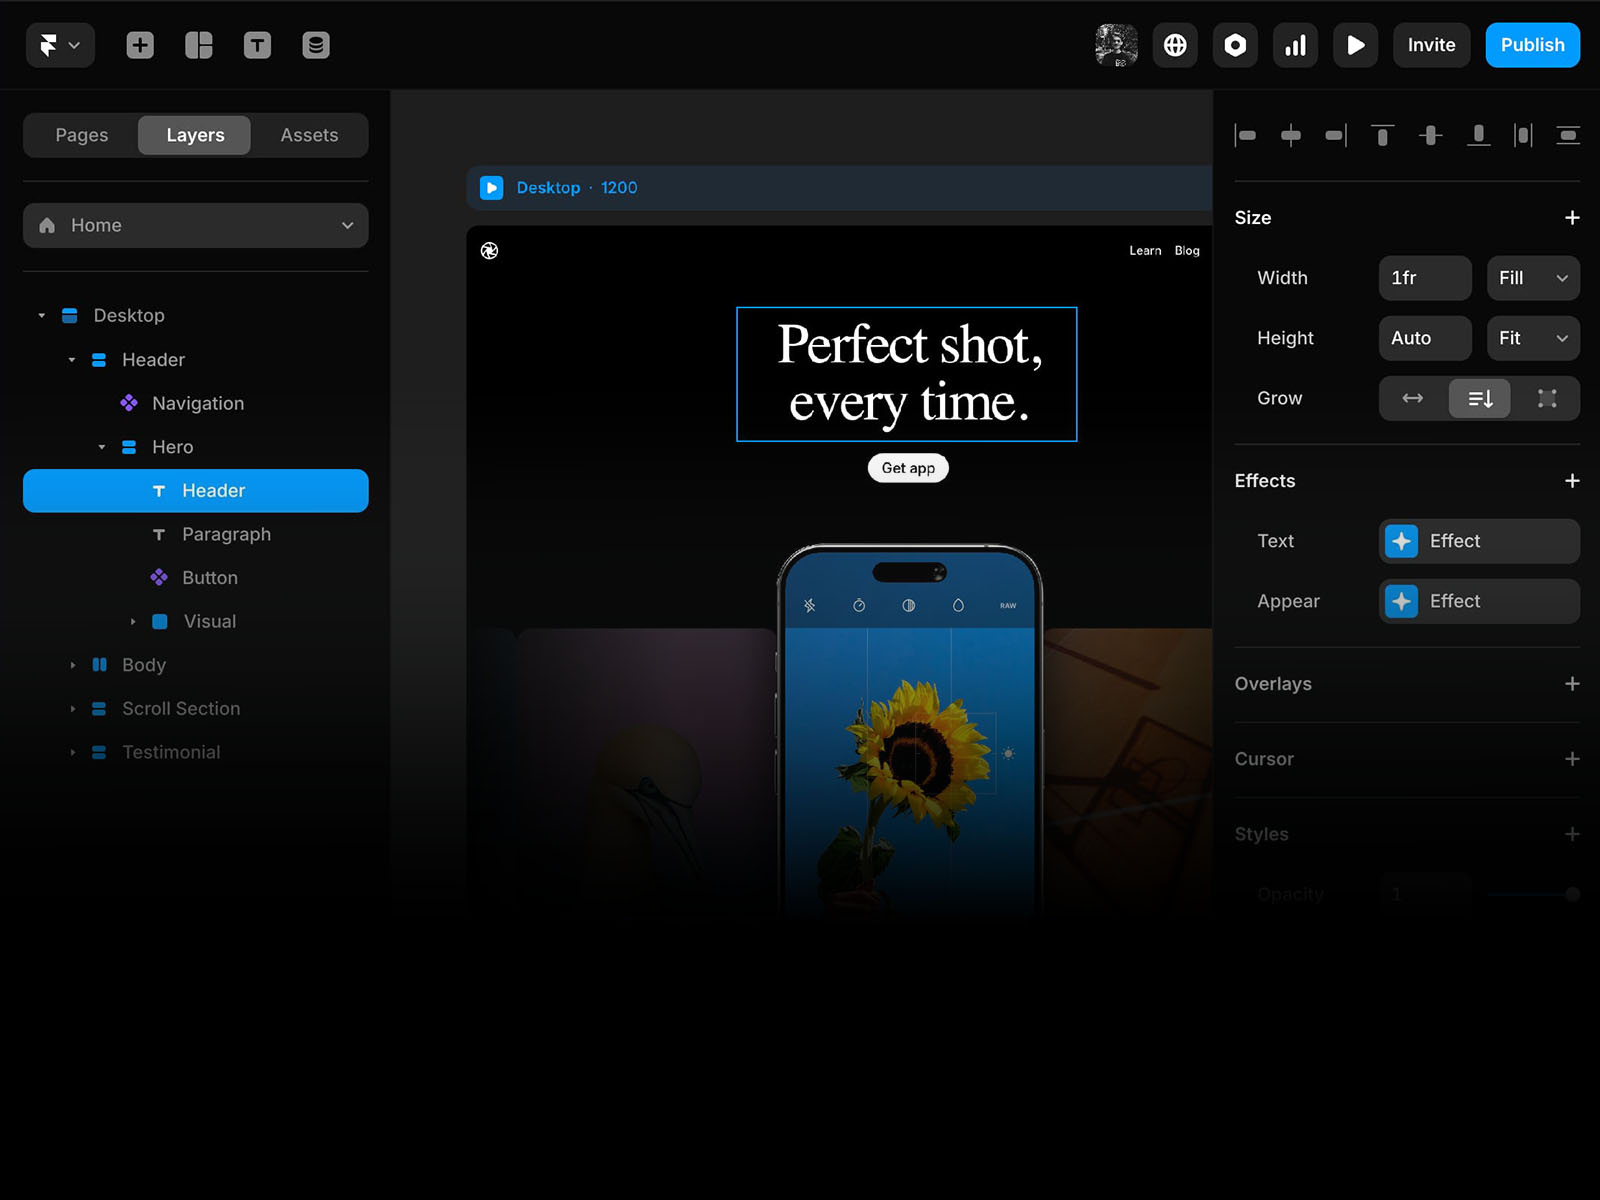1600x1200 pixels.
Task: Align horizontal centers icon
Action: click(x=1291, y=135)
